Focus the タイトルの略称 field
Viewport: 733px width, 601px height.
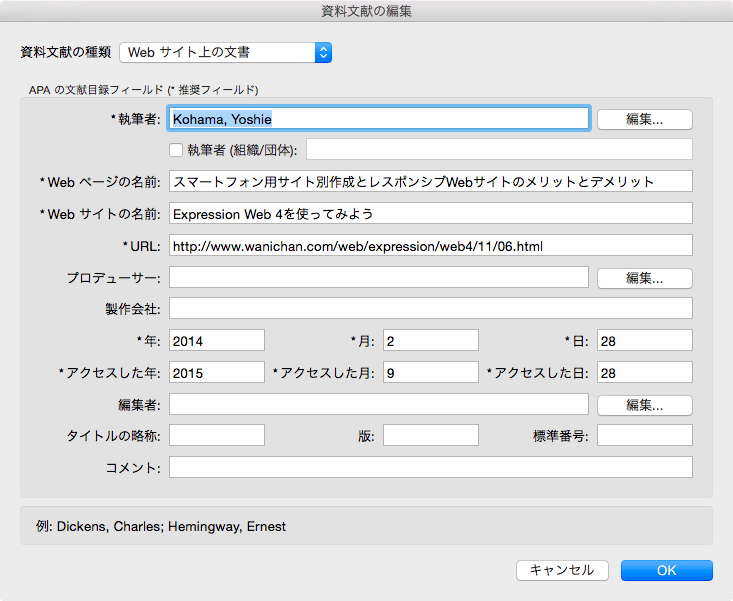pyautogui.click(x=217, y=435)
